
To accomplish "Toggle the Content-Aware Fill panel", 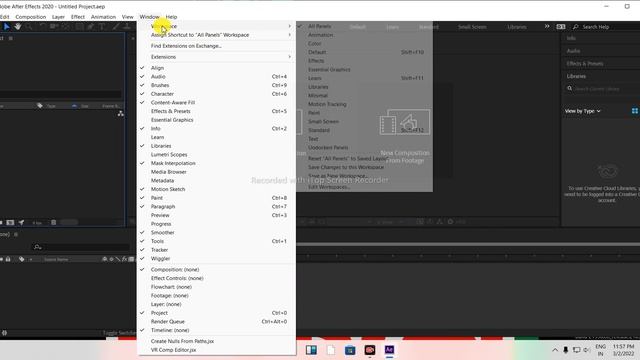I will coord(216,102).
